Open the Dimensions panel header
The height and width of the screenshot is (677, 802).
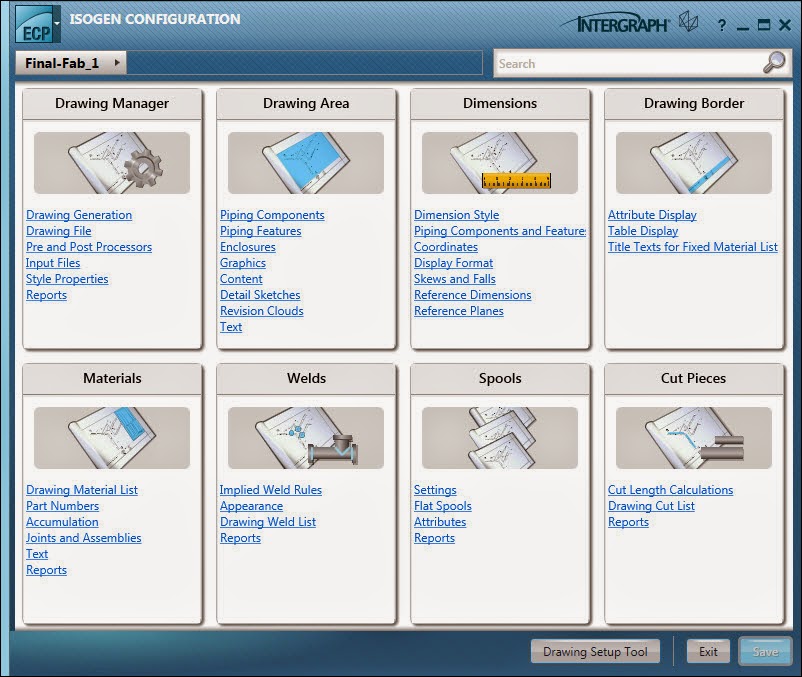(x=500, y=104)
